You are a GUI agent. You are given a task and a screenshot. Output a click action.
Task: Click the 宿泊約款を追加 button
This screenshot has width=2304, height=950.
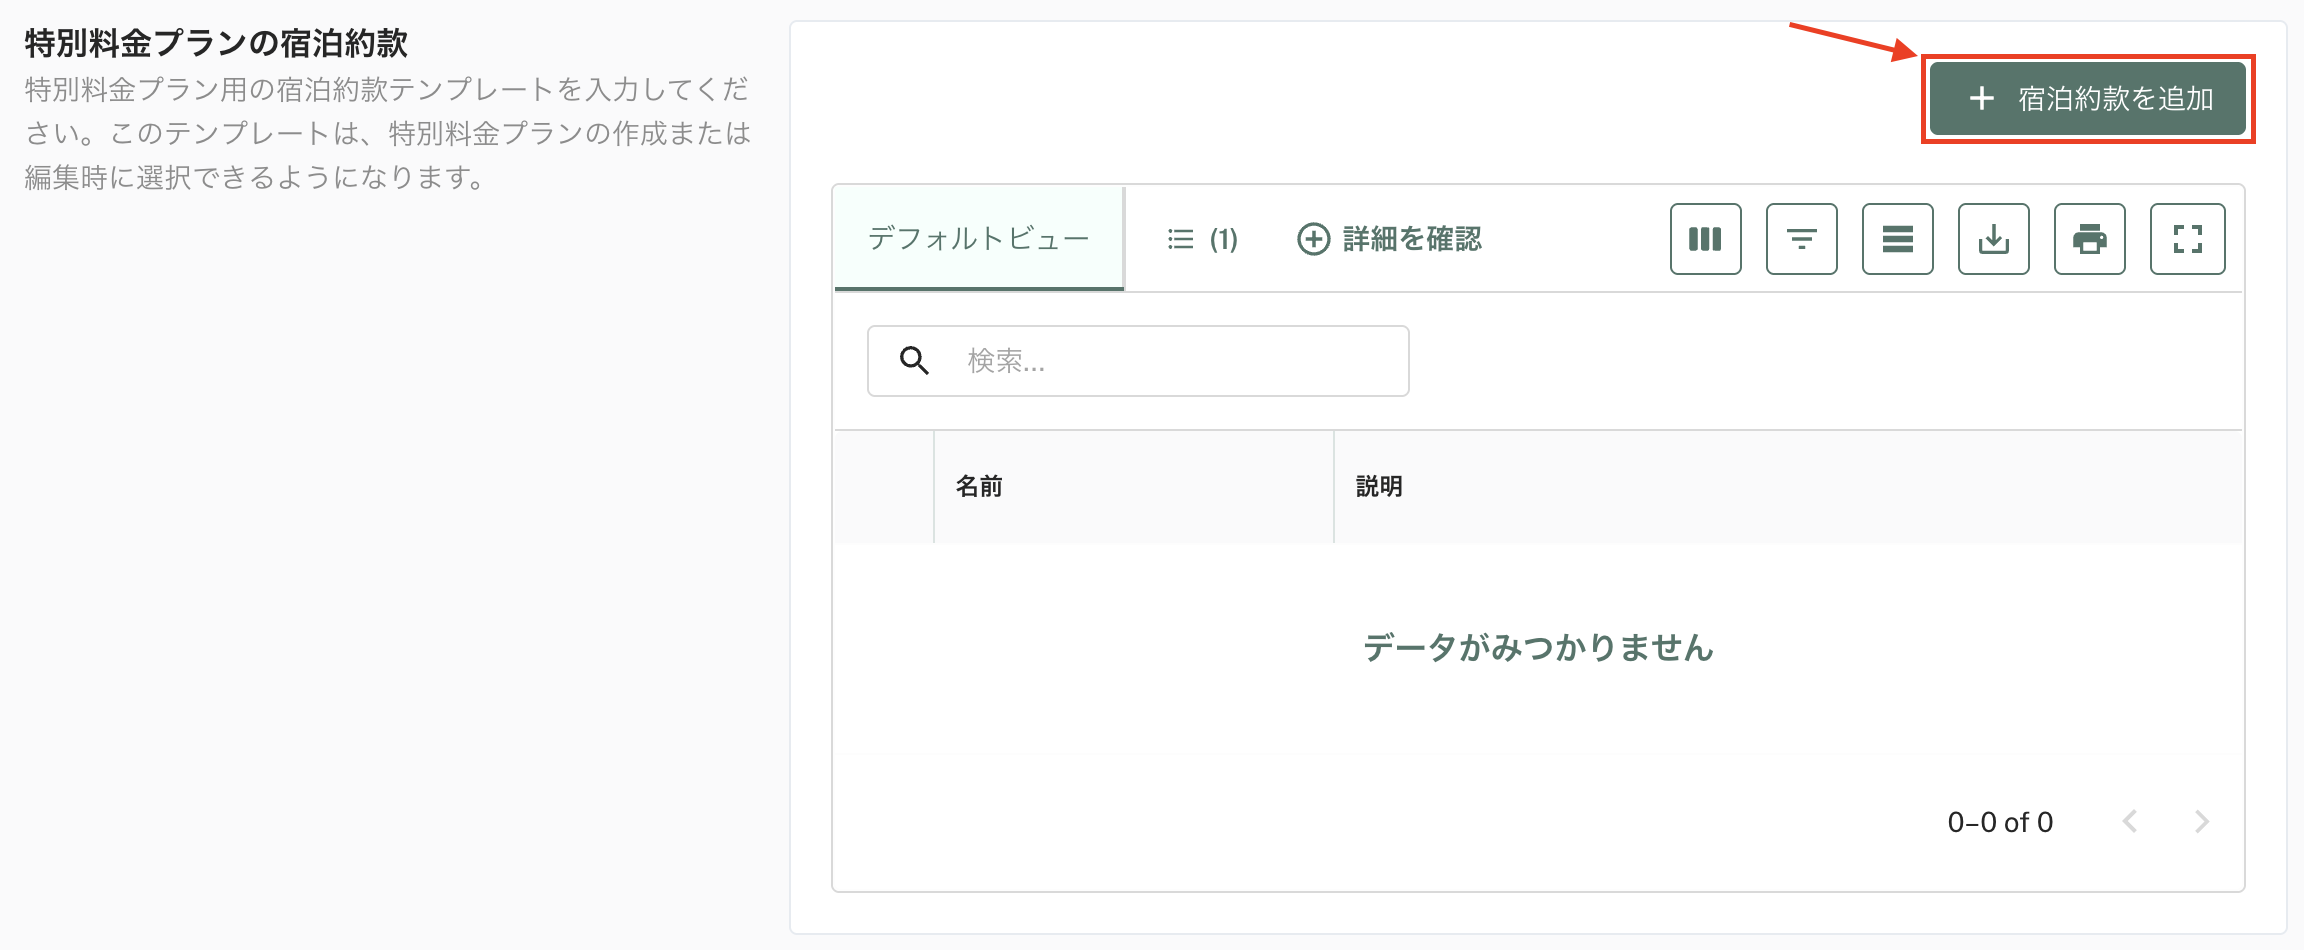pyautogui.click(x=2088, y=99)
